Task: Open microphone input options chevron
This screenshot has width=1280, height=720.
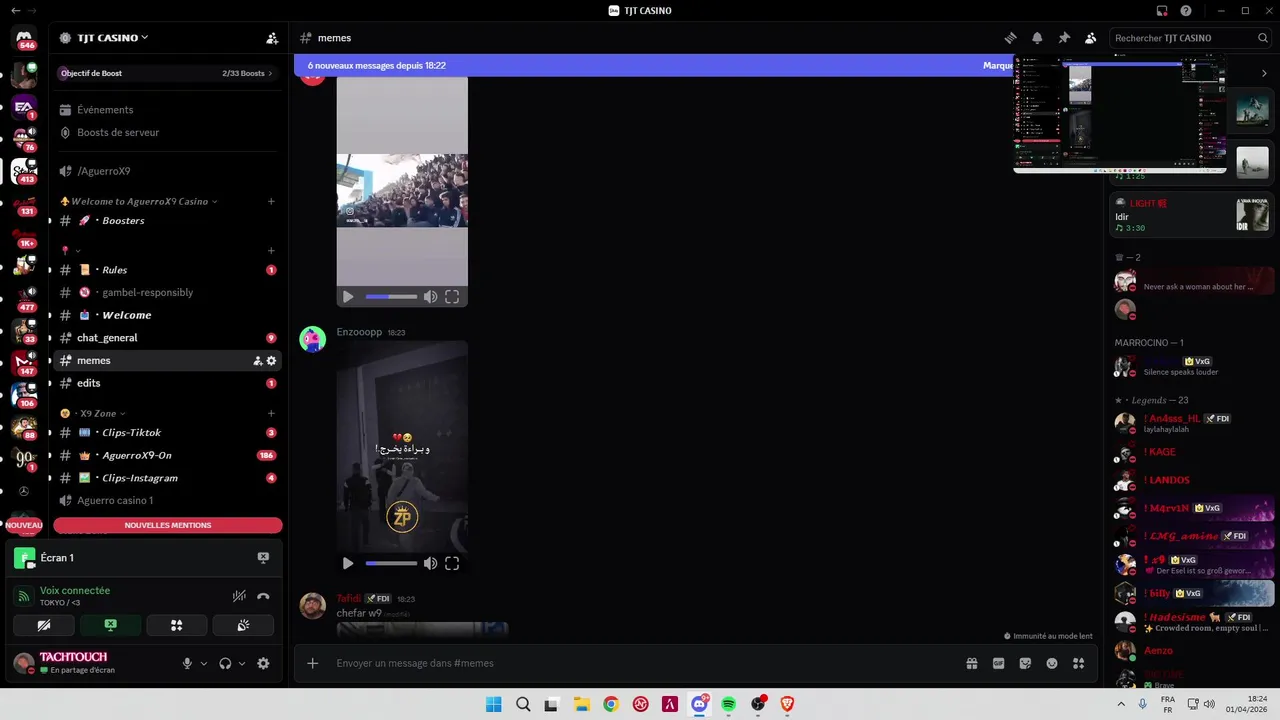Action: [204, 663]
